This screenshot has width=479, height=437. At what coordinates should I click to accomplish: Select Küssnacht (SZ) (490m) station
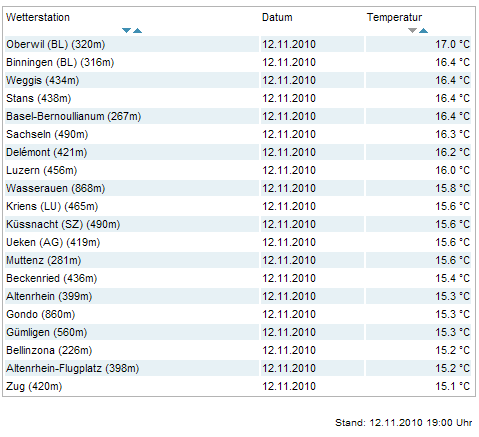(63, 224)
